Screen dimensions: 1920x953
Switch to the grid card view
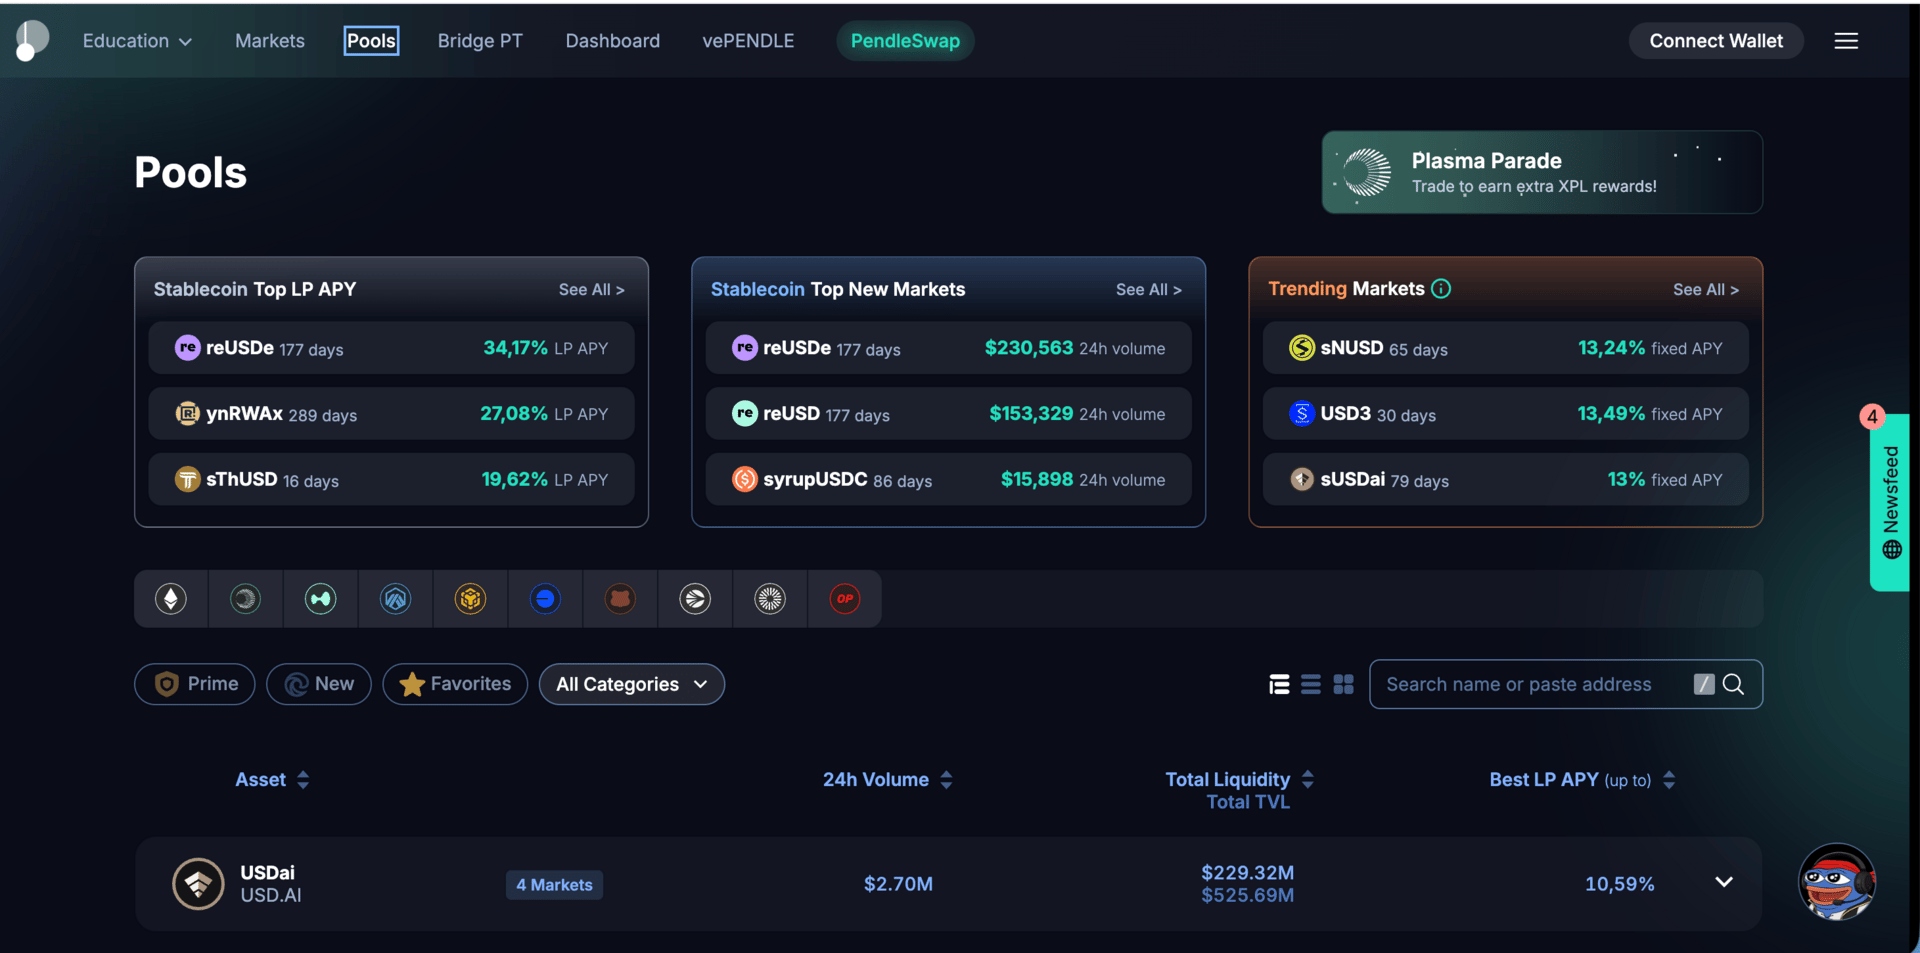pyautogui.click(x=1343, y=684)
